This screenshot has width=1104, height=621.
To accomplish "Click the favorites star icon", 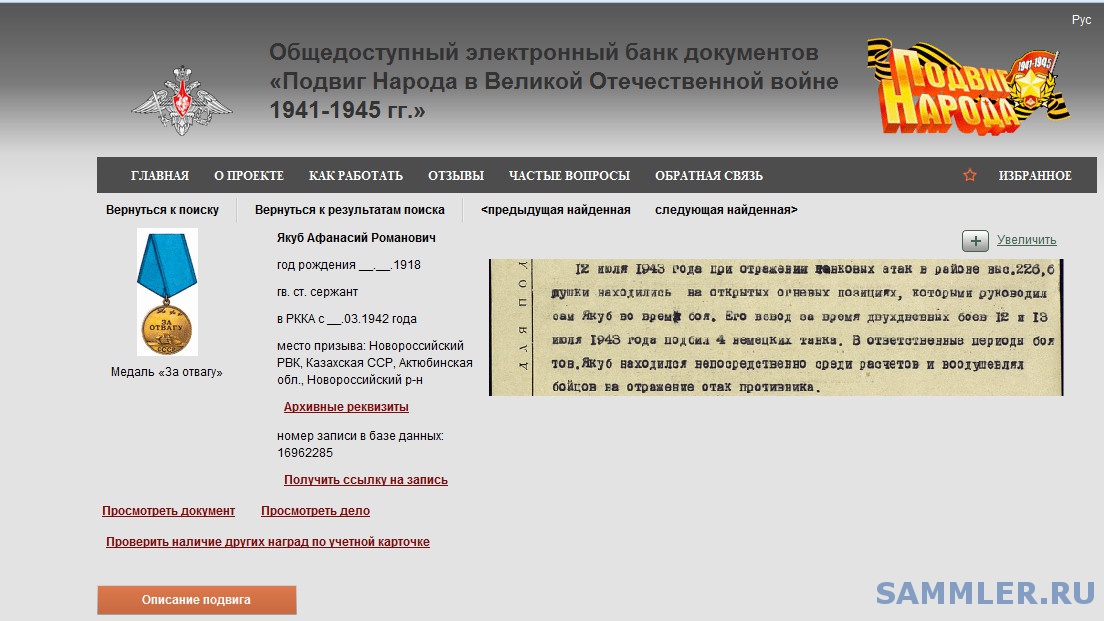I will tap(969, 176).
